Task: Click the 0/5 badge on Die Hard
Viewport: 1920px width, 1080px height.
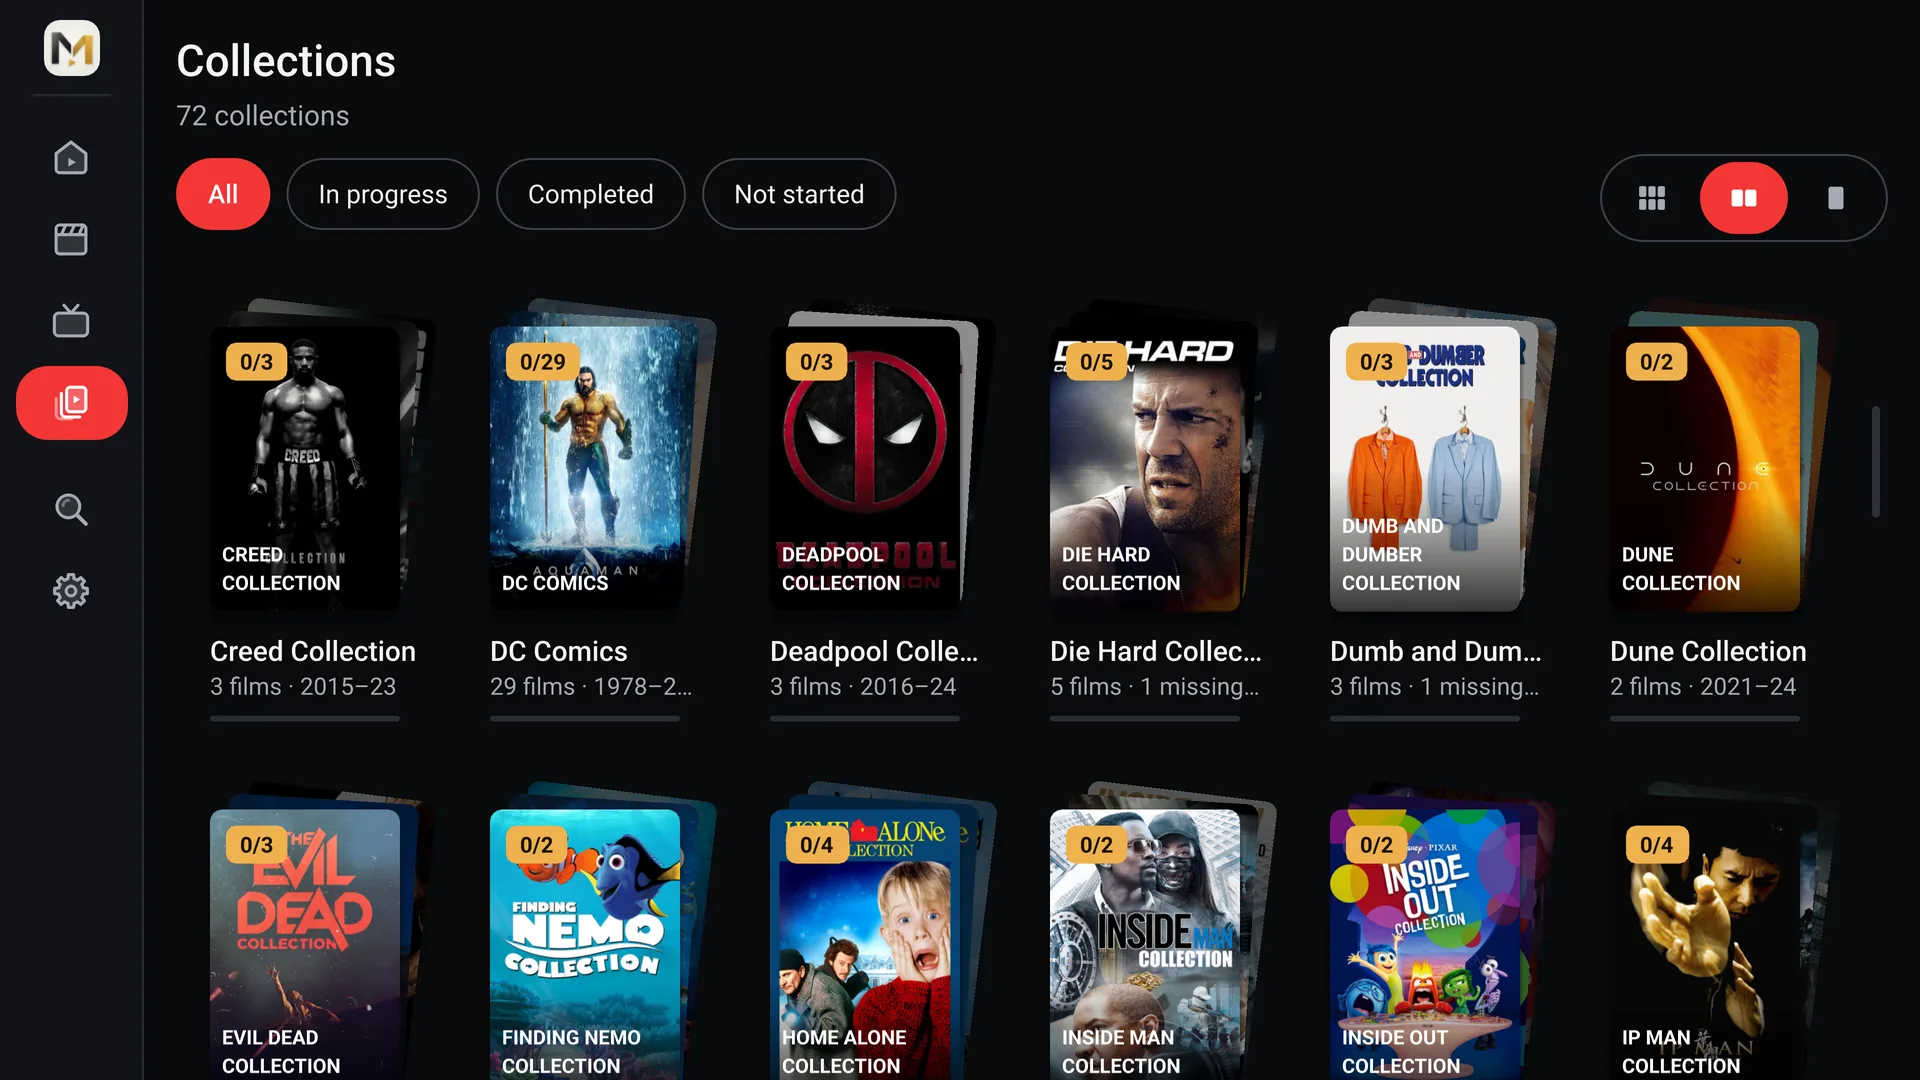Action: coord(1096,362)
